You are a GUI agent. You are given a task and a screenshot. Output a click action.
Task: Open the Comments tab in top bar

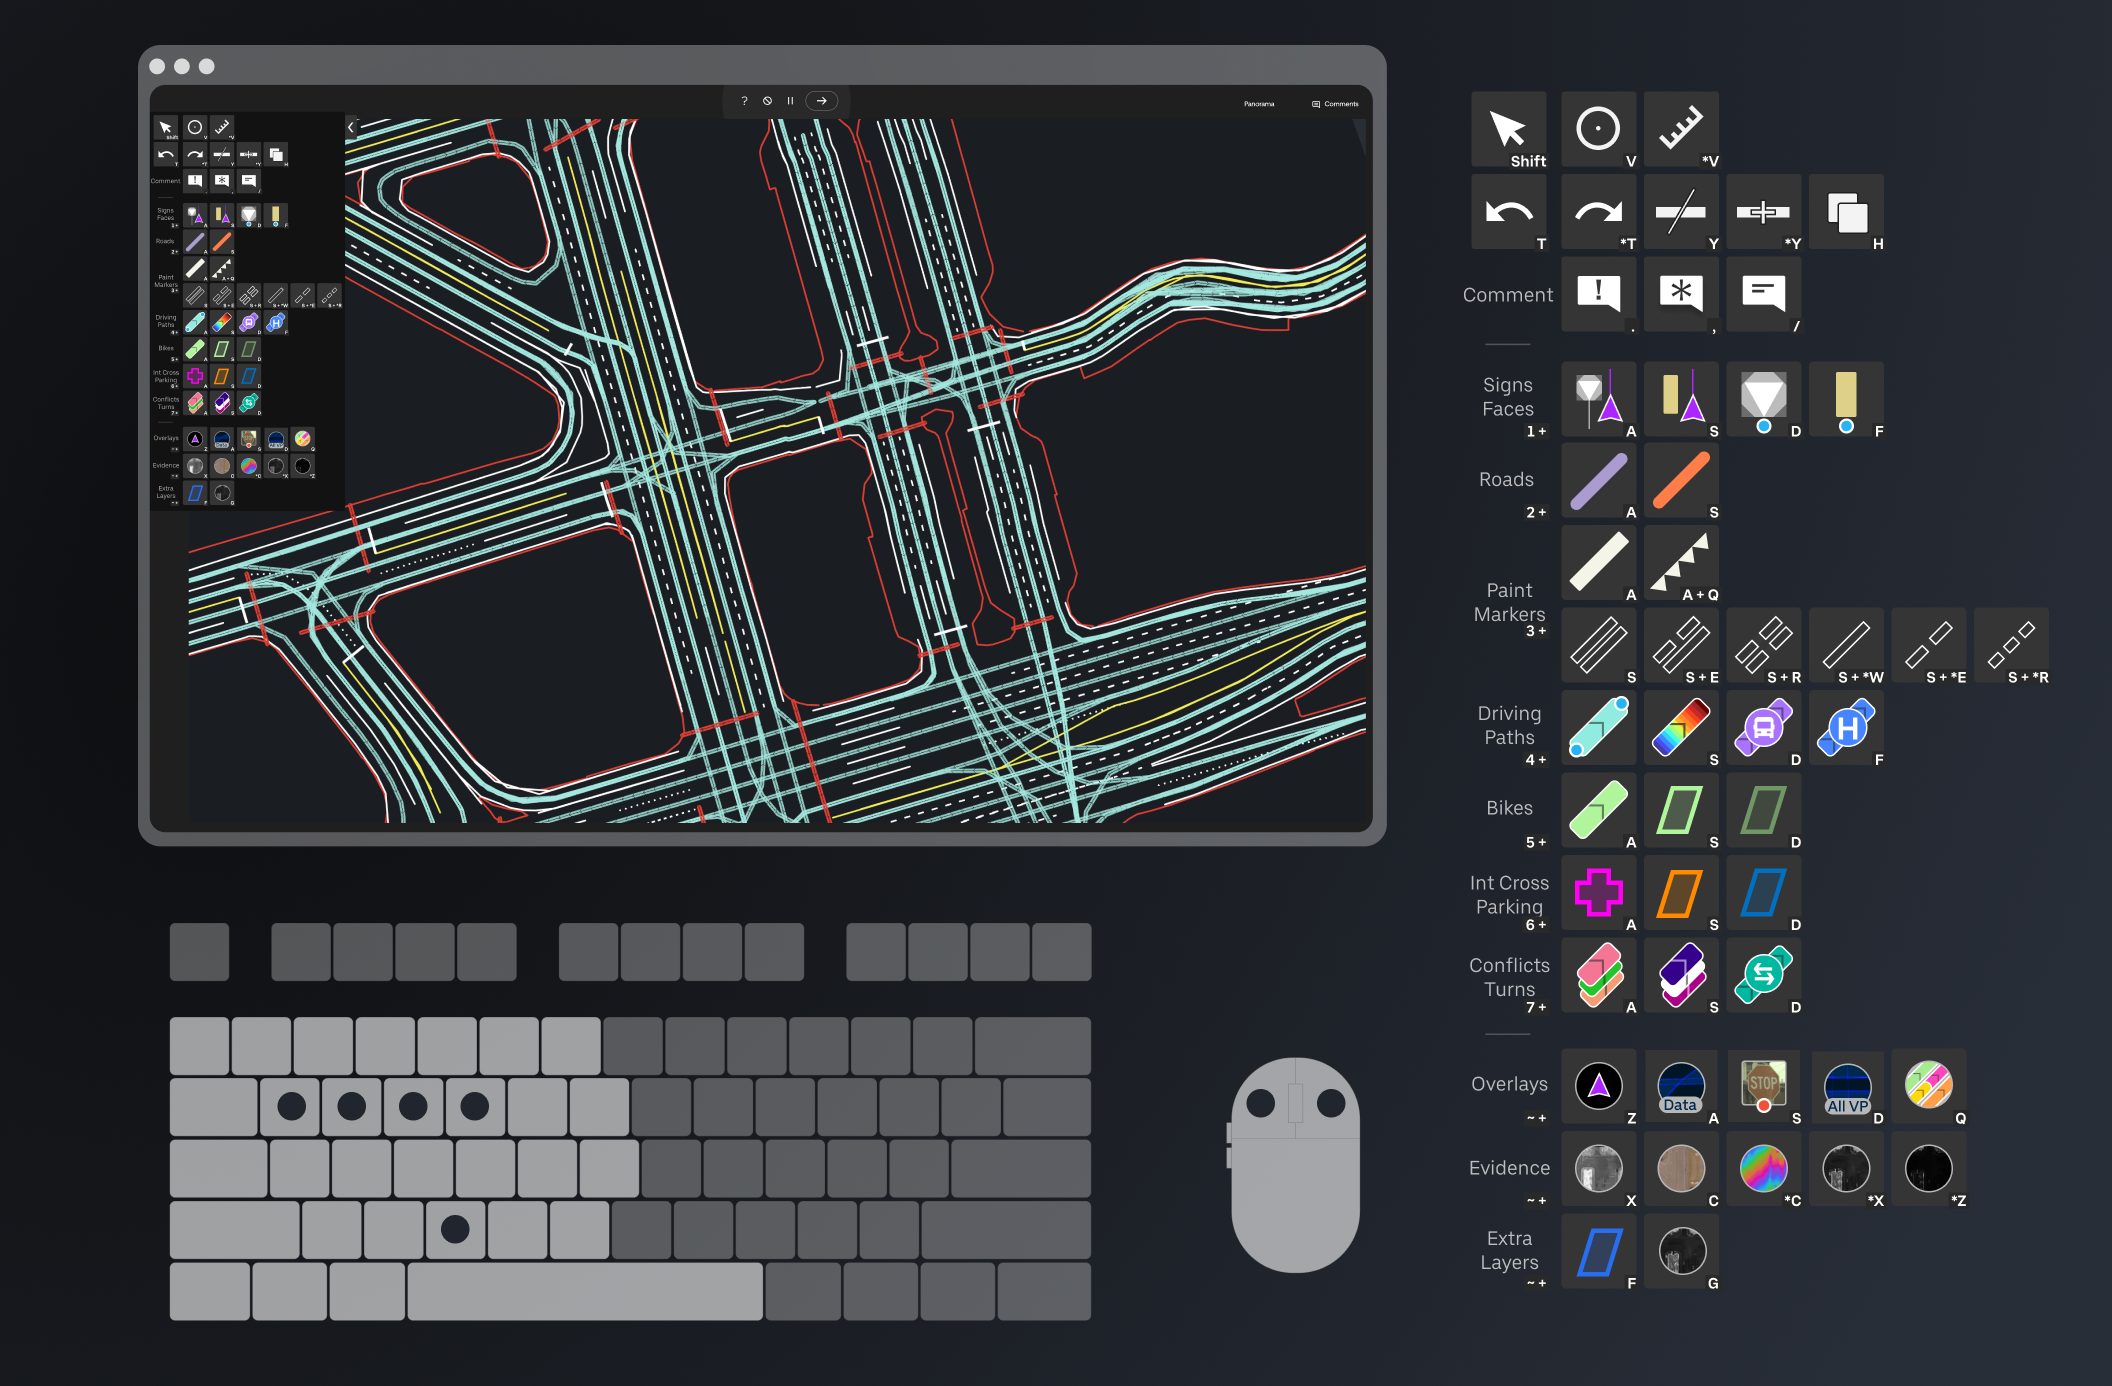pos(1336,104)
